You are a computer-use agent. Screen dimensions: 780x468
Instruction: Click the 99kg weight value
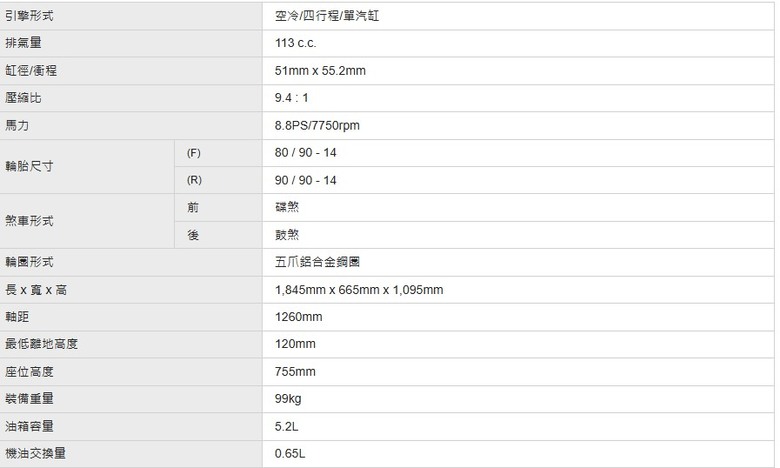pos(288,399)
